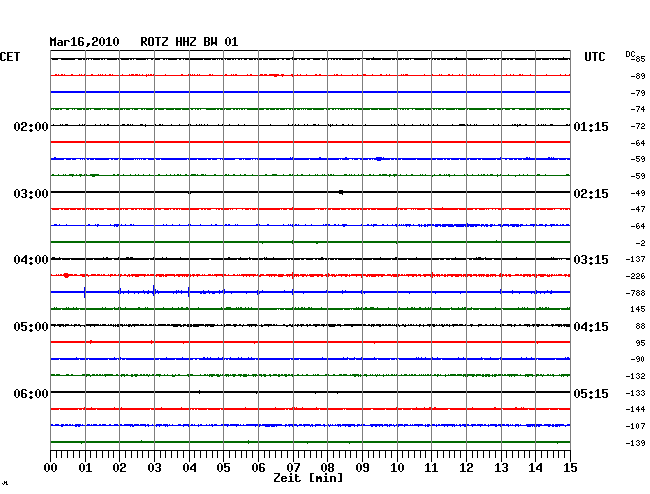Click the 02:00 CET time label
Screen dimensions: 650x494
point(31,126)
